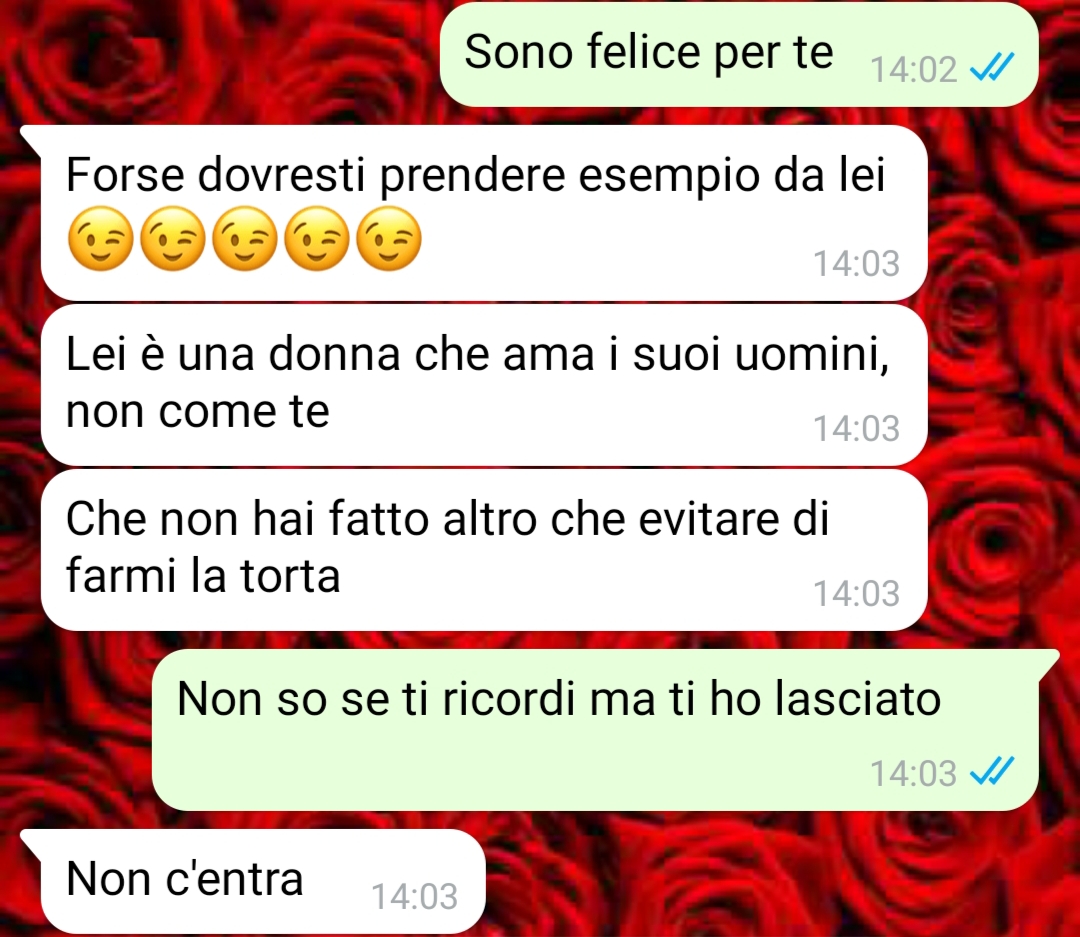
Task: Tap the 'Sono felice per te' message
Action: pyautogui.click(x=738, y=54)
